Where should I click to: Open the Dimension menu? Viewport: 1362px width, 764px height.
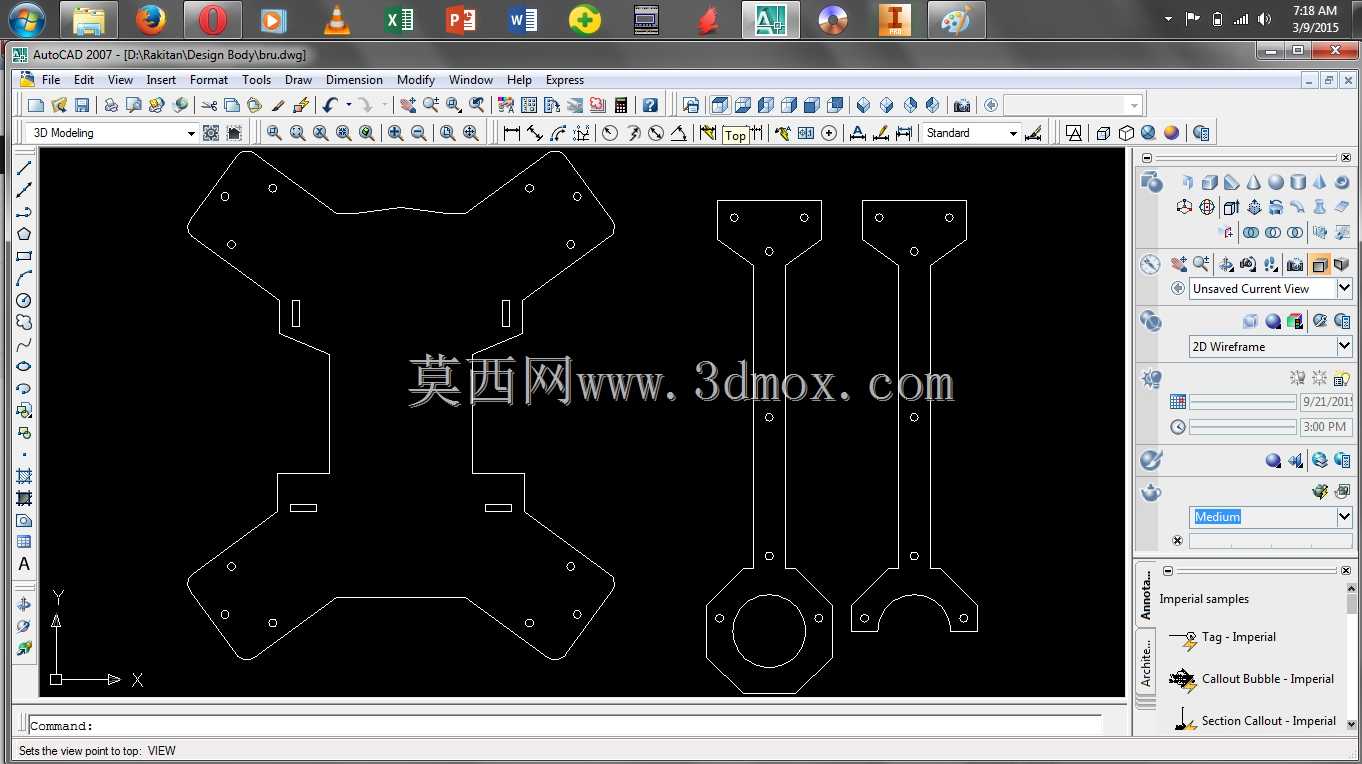[354, 80]
